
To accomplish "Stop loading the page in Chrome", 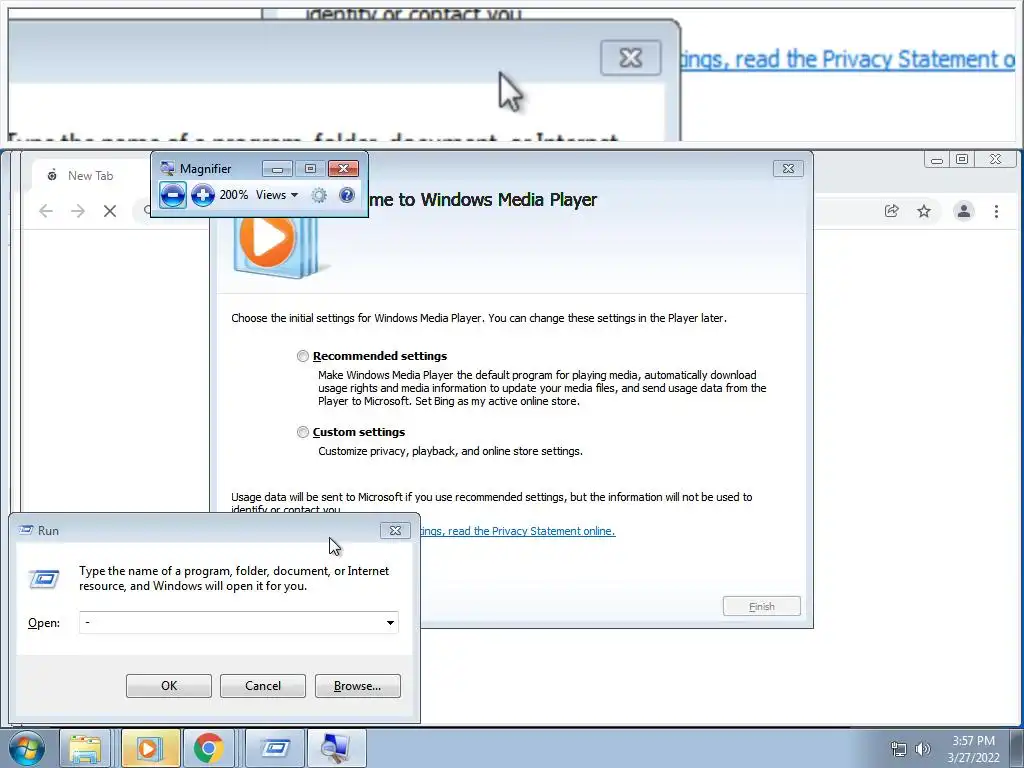I will 110,211.
